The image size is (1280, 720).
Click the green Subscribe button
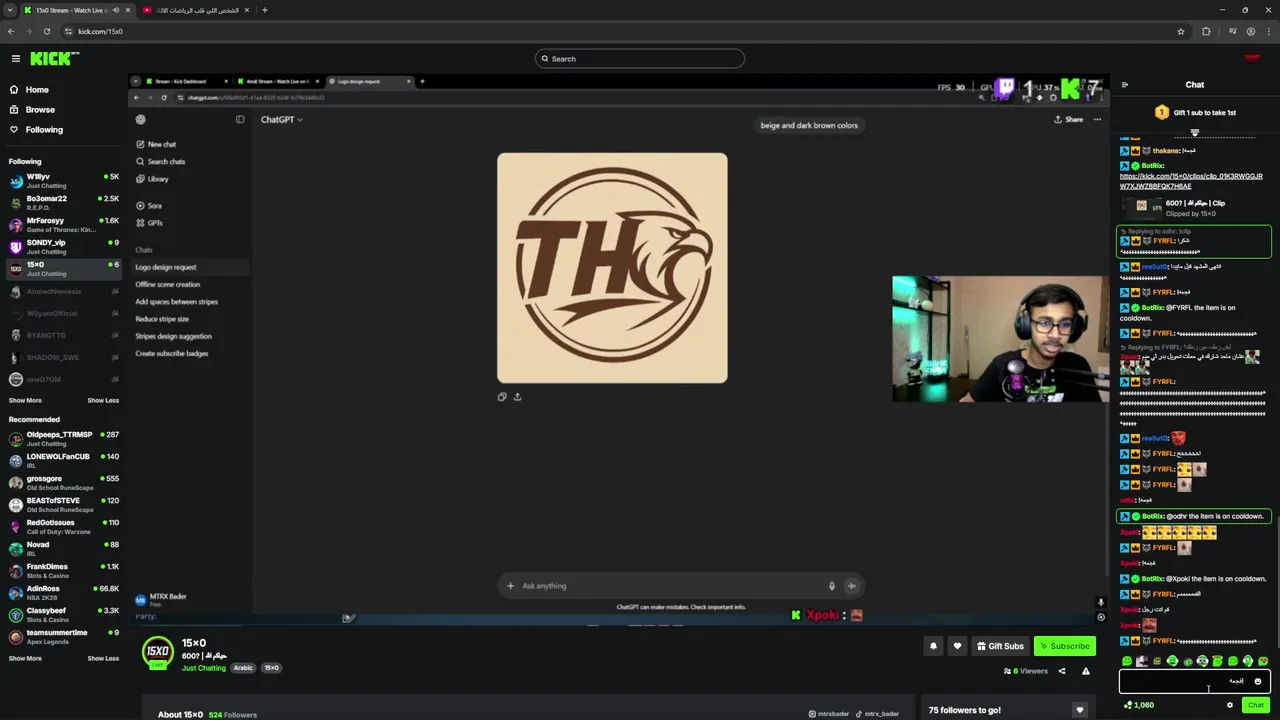pyautogui.click(x=1064, y=646)
